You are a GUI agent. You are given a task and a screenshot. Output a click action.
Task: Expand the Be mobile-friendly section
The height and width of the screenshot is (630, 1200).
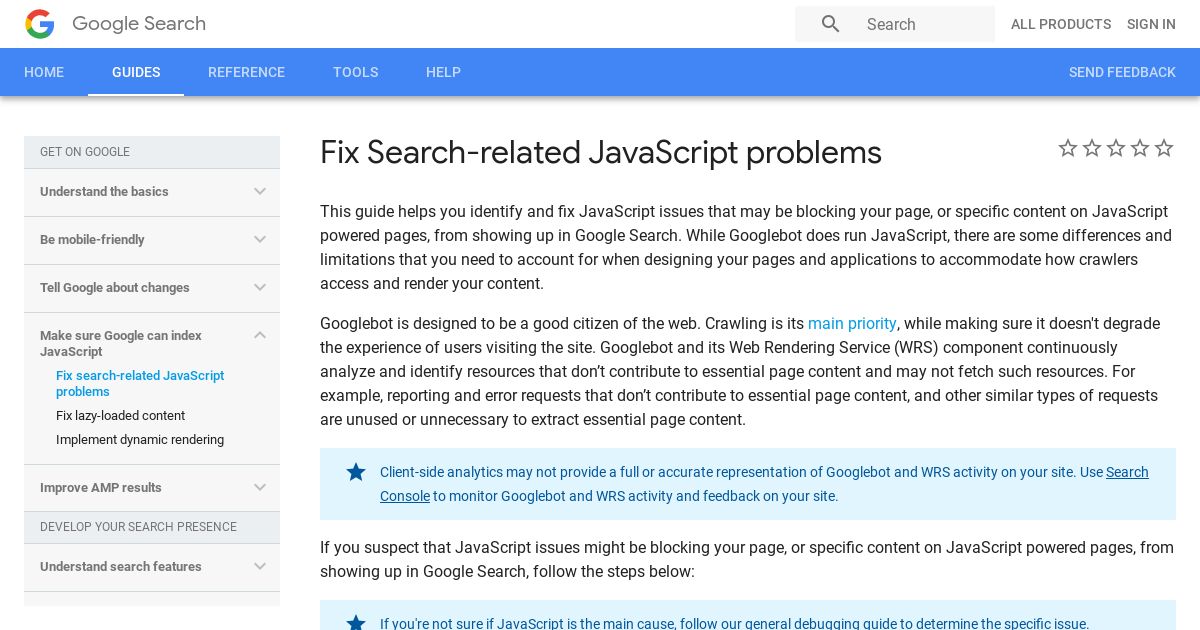click(152, 240)
